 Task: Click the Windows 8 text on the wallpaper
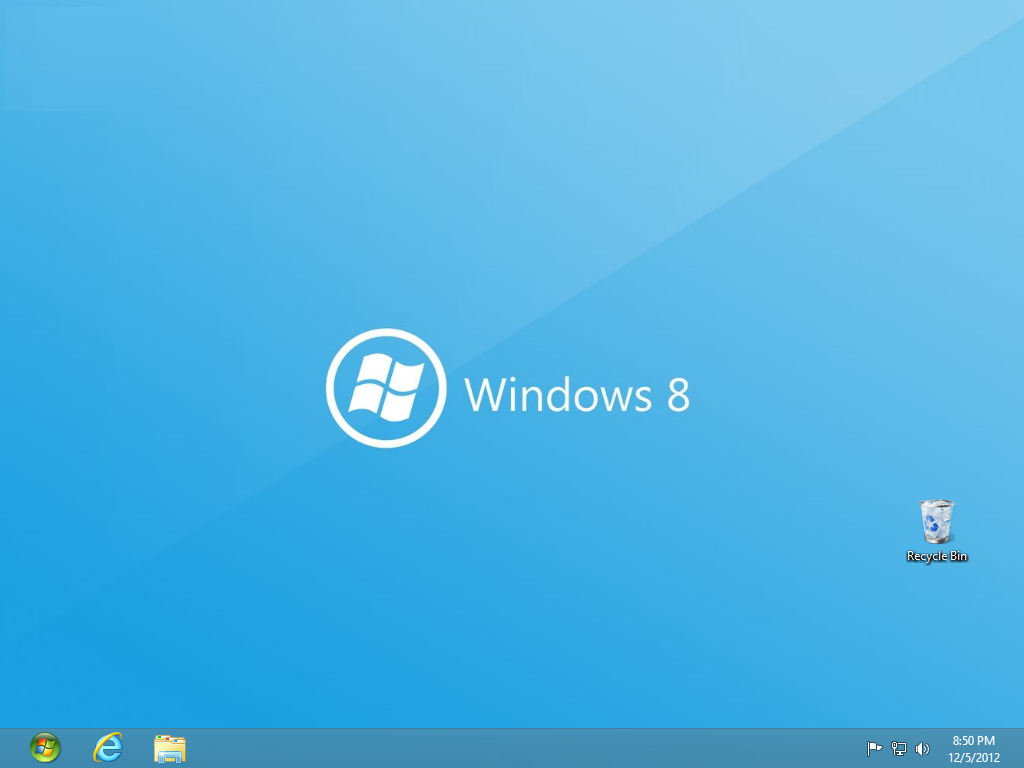pyautogui.click(x=578, y=396)
